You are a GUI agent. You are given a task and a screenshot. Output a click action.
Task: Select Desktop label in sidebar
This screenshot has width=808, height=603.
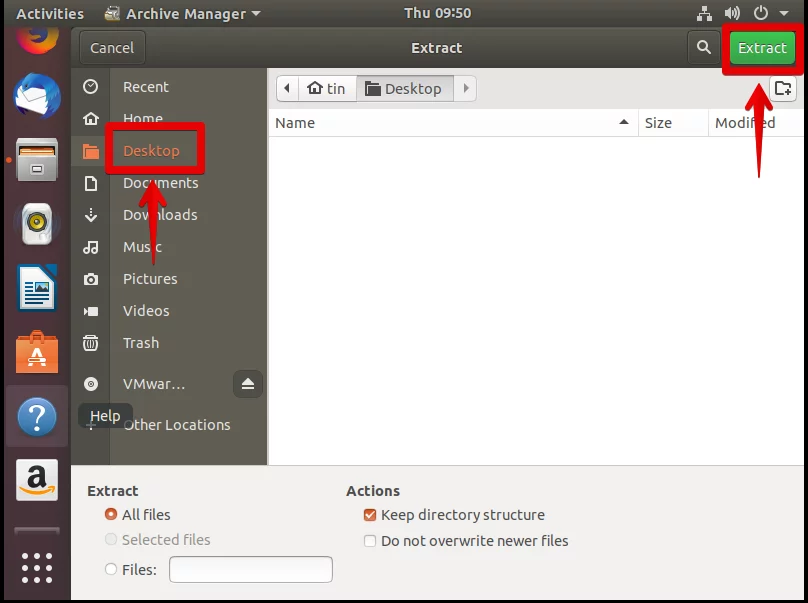(x=152, y=151)
